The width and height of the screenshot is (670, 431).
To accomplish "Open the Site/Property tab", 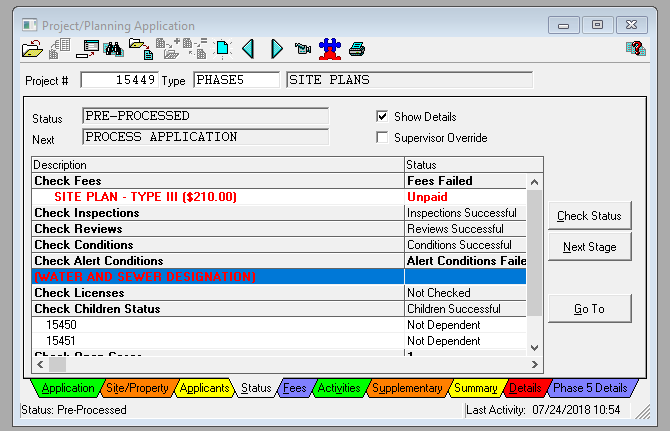I will pos(137,388).
